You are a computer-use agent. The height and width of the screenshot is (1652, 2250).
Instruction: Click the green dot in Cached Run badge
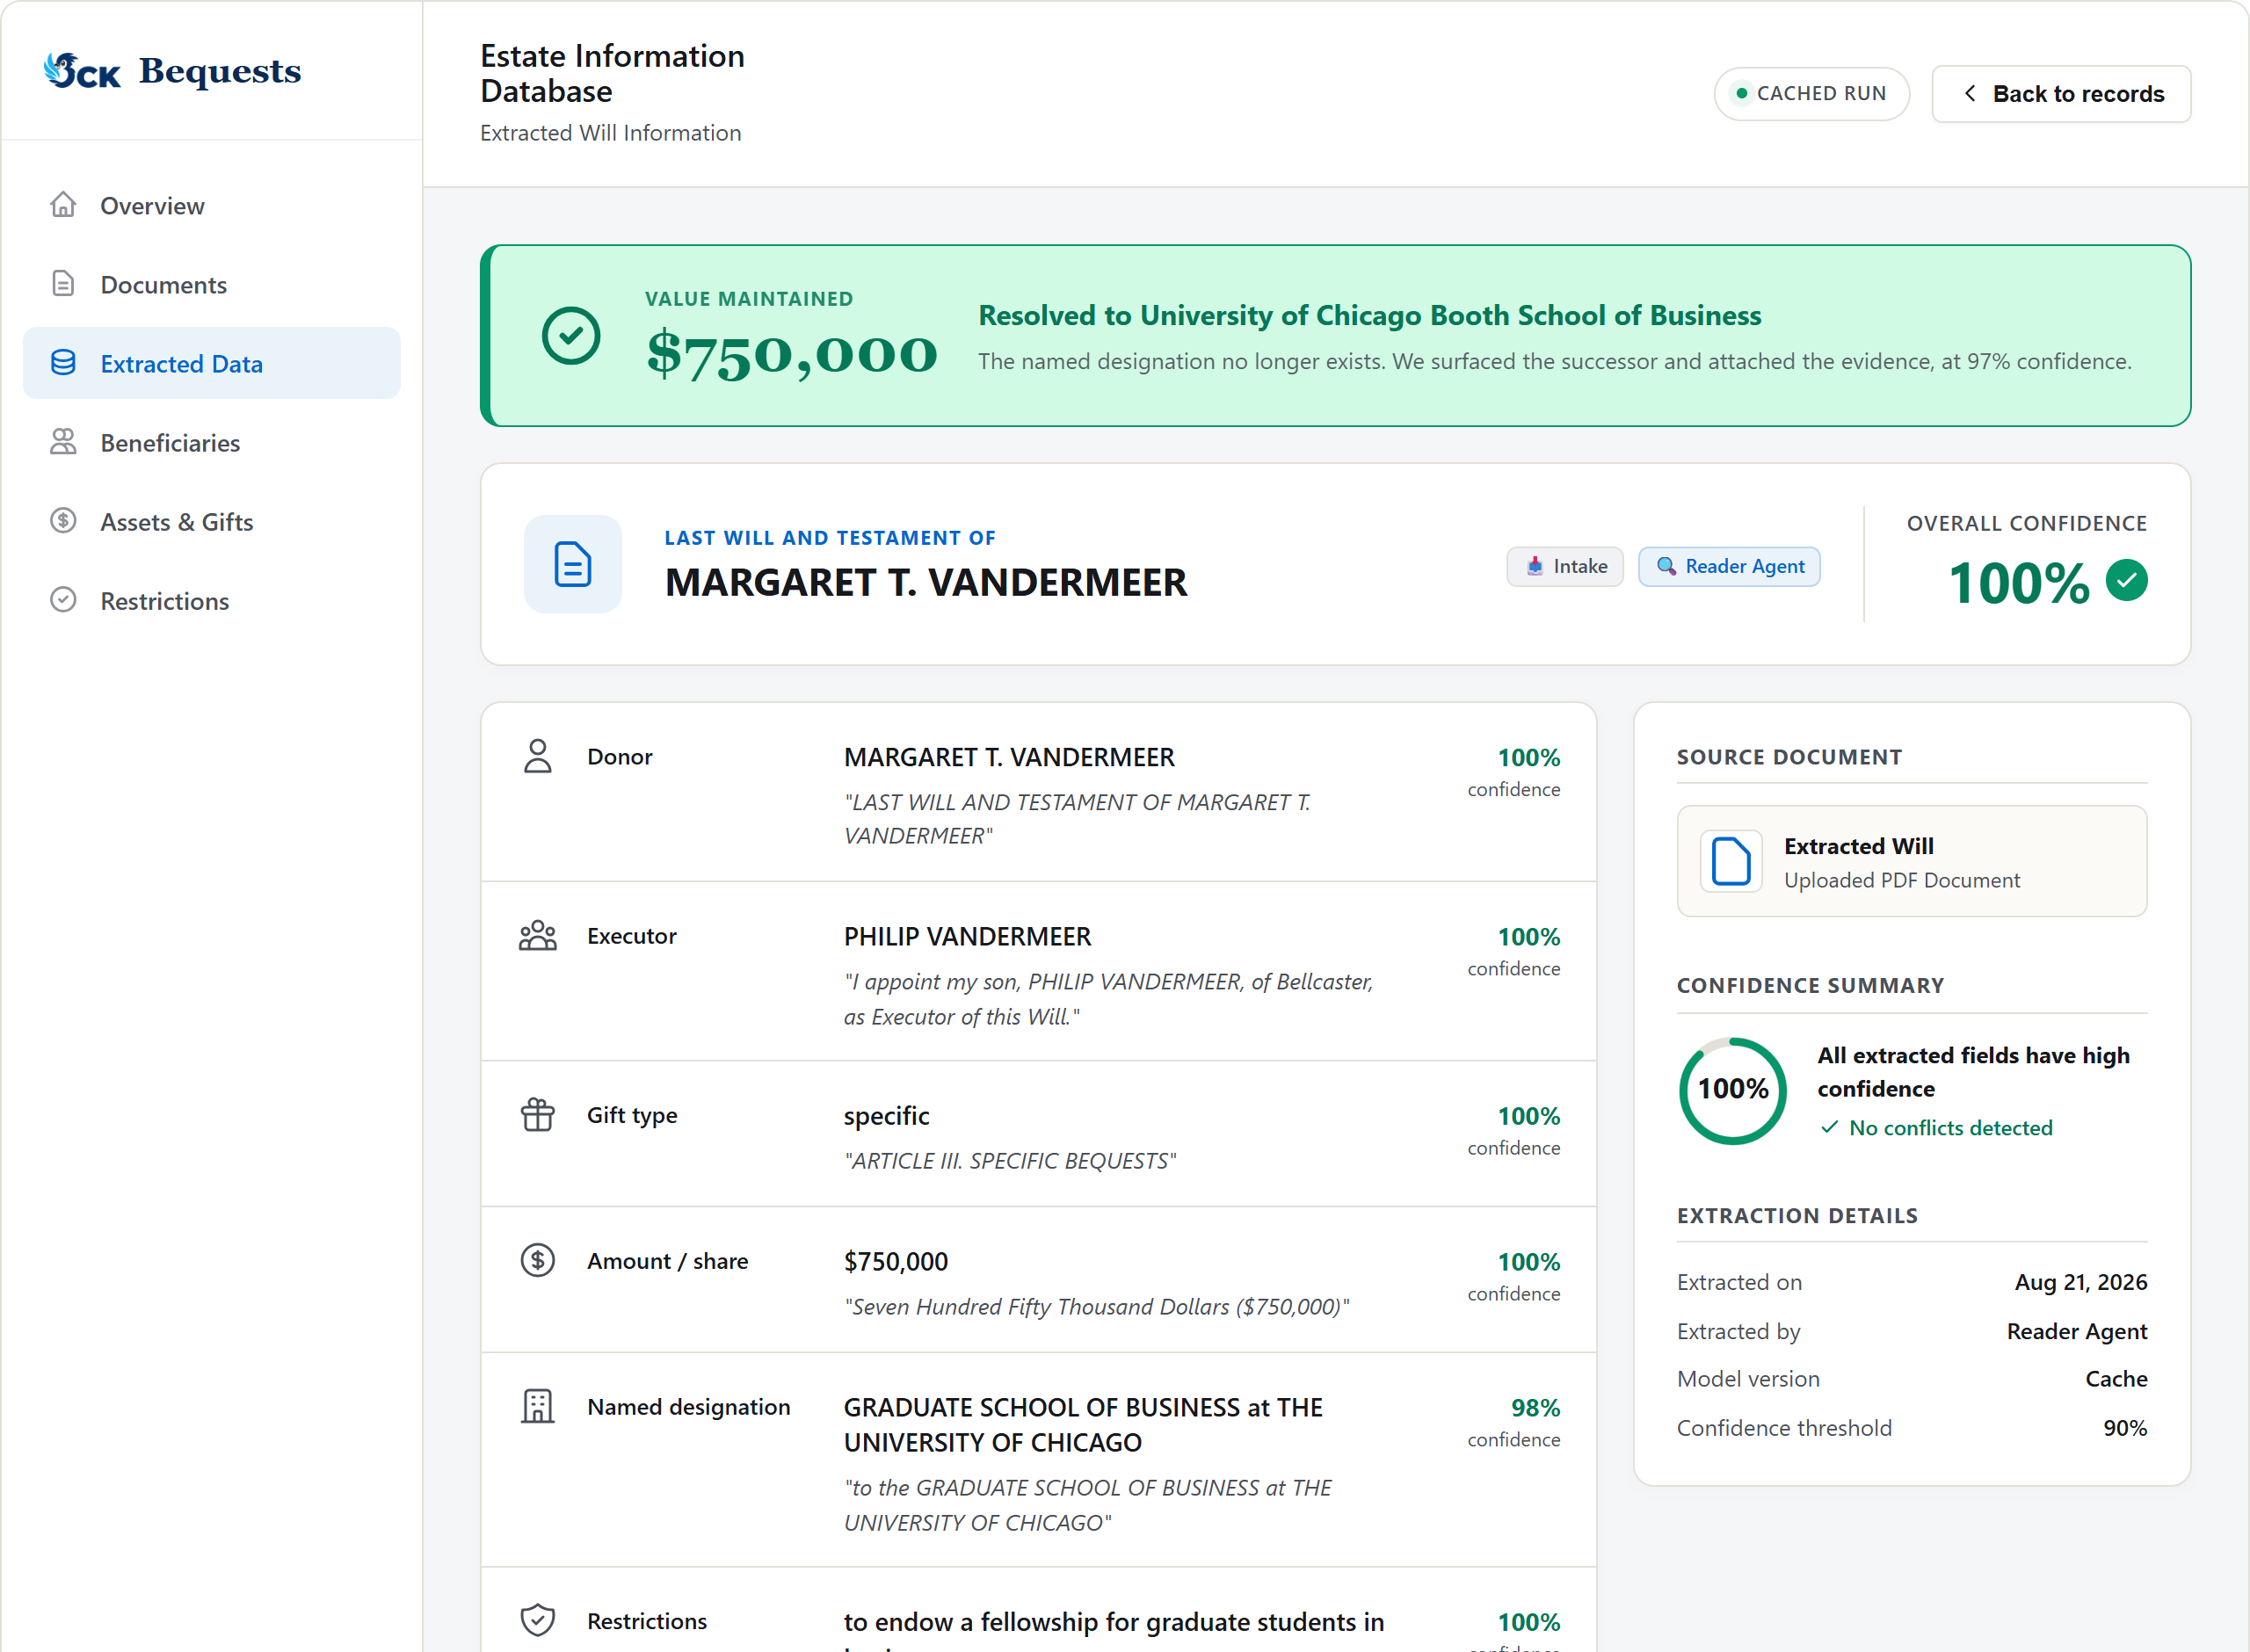[1742, 94]
